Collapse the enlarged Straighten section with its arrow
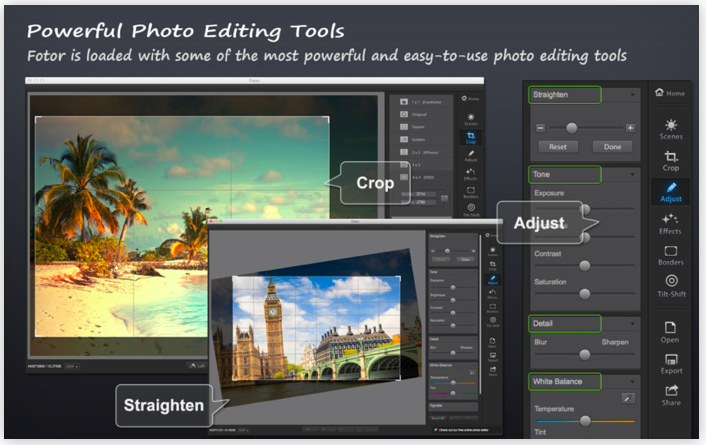Screen dimensions: 706x445 tap(633, 95)
